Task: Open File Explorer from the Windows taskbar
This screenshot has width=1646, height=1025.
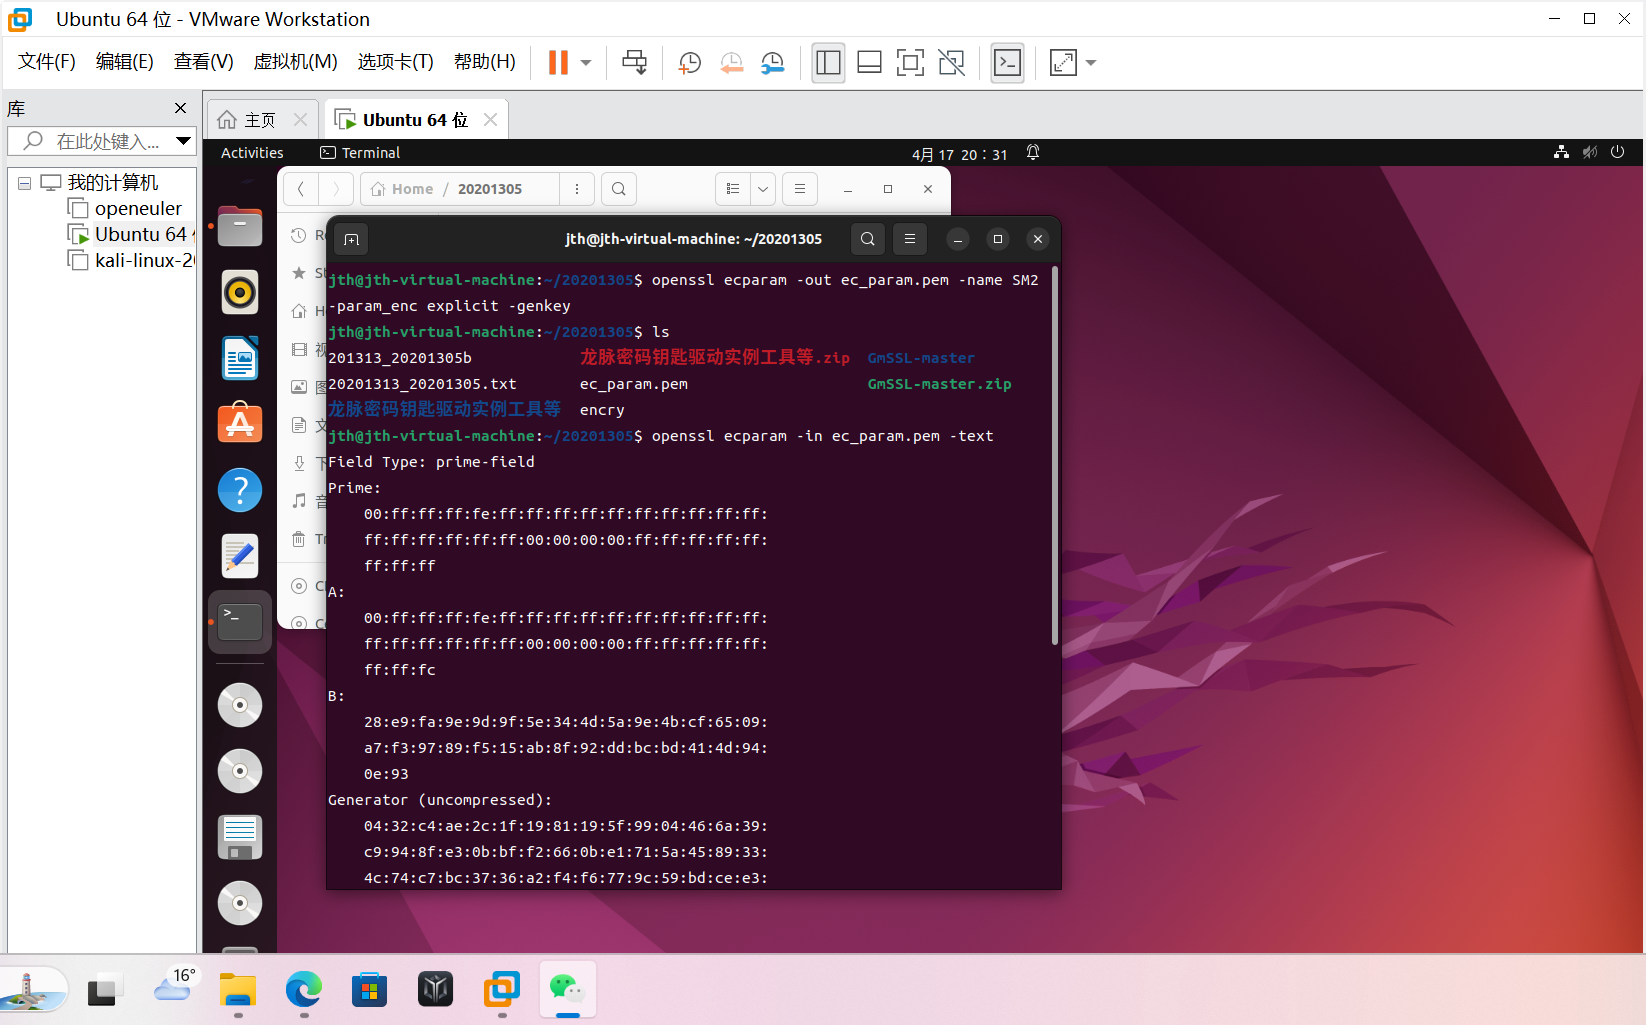Action: point(238,990)
